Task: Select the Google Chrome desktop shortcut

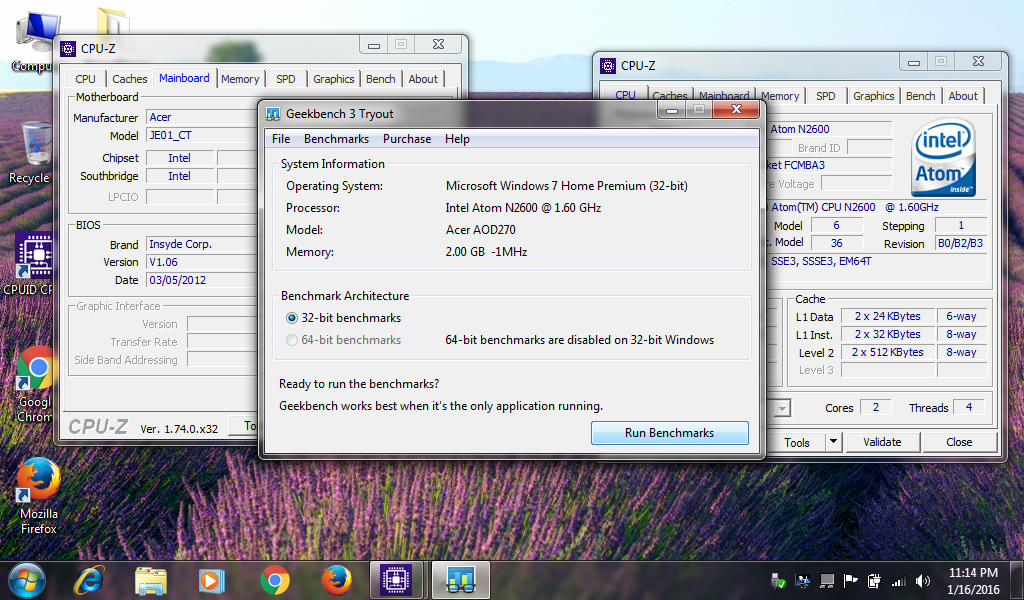Action: coord(34,384)
